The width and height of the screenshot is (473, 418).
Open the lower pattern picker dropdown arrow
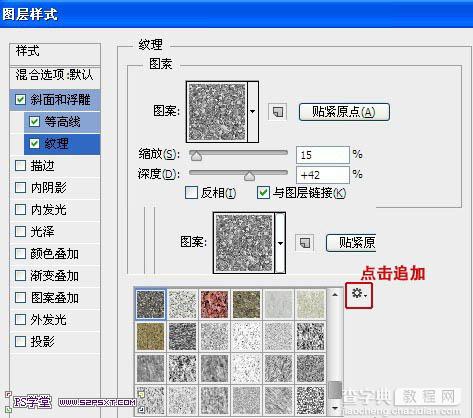(x=280, y=243)
